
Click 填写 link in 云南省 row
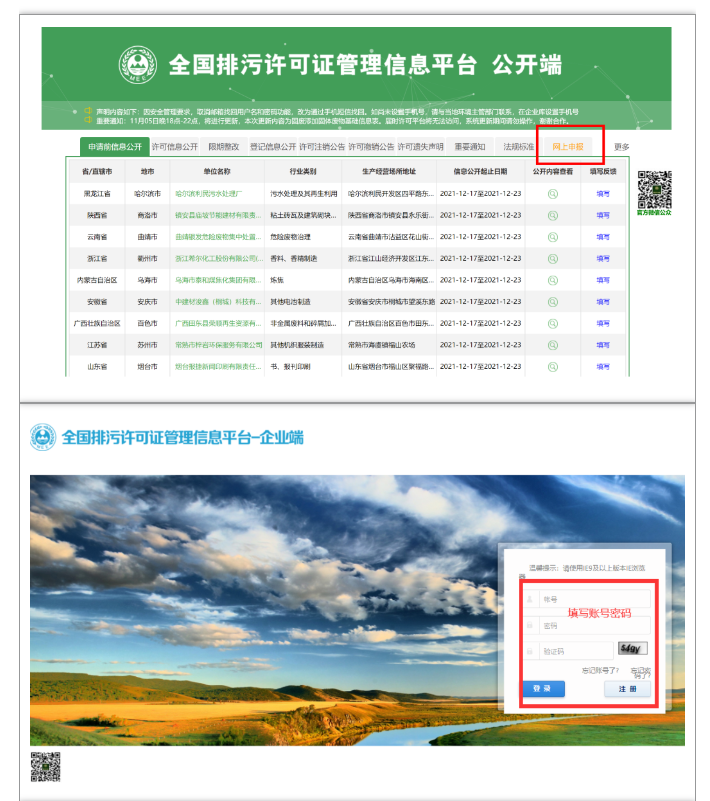click(603, 237)
